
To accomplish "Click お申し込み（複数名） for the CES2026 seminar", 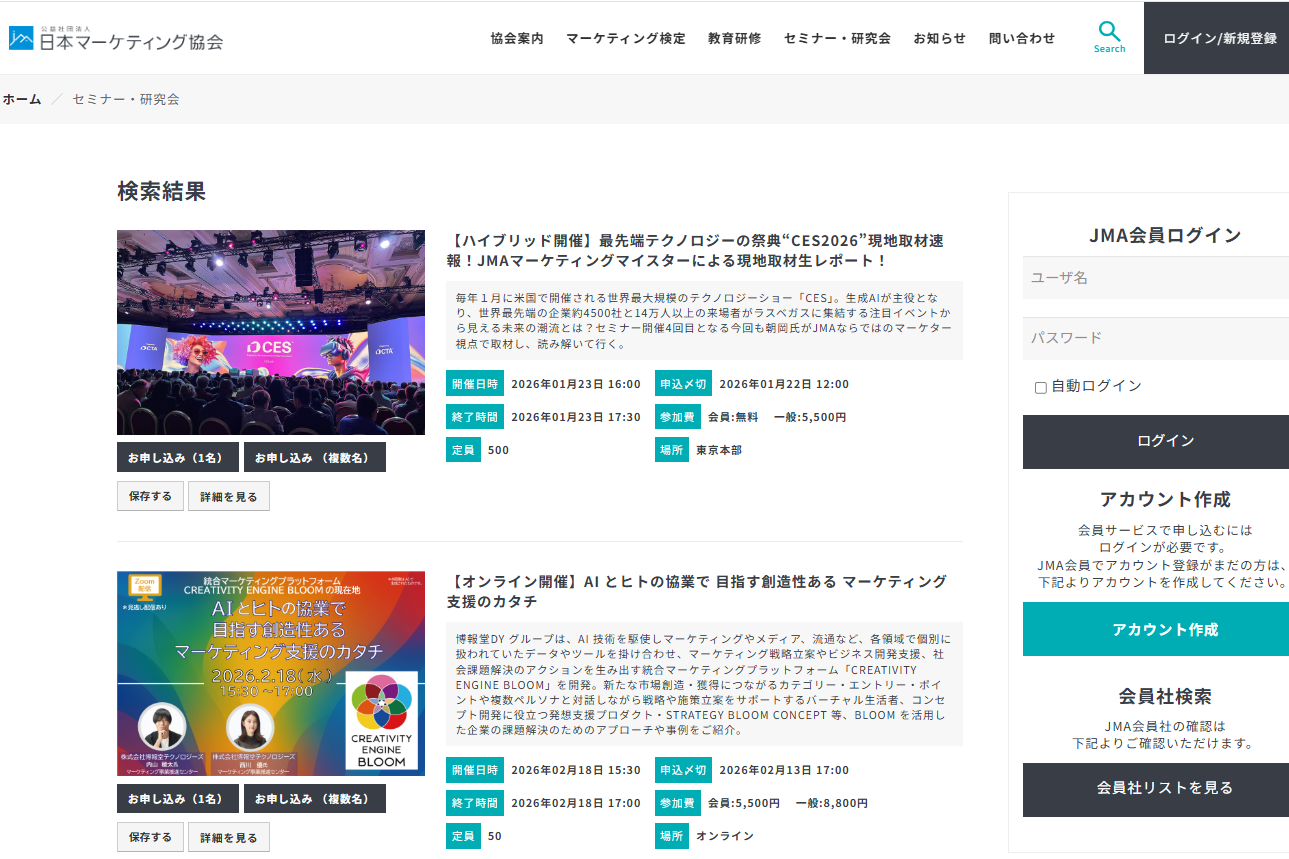I will (313, 456).
